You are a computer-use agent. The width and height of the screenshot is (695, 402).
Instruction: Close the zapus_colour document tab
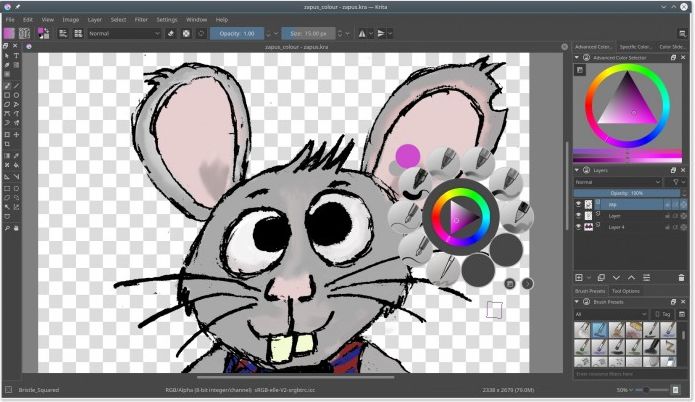[564, 47]
